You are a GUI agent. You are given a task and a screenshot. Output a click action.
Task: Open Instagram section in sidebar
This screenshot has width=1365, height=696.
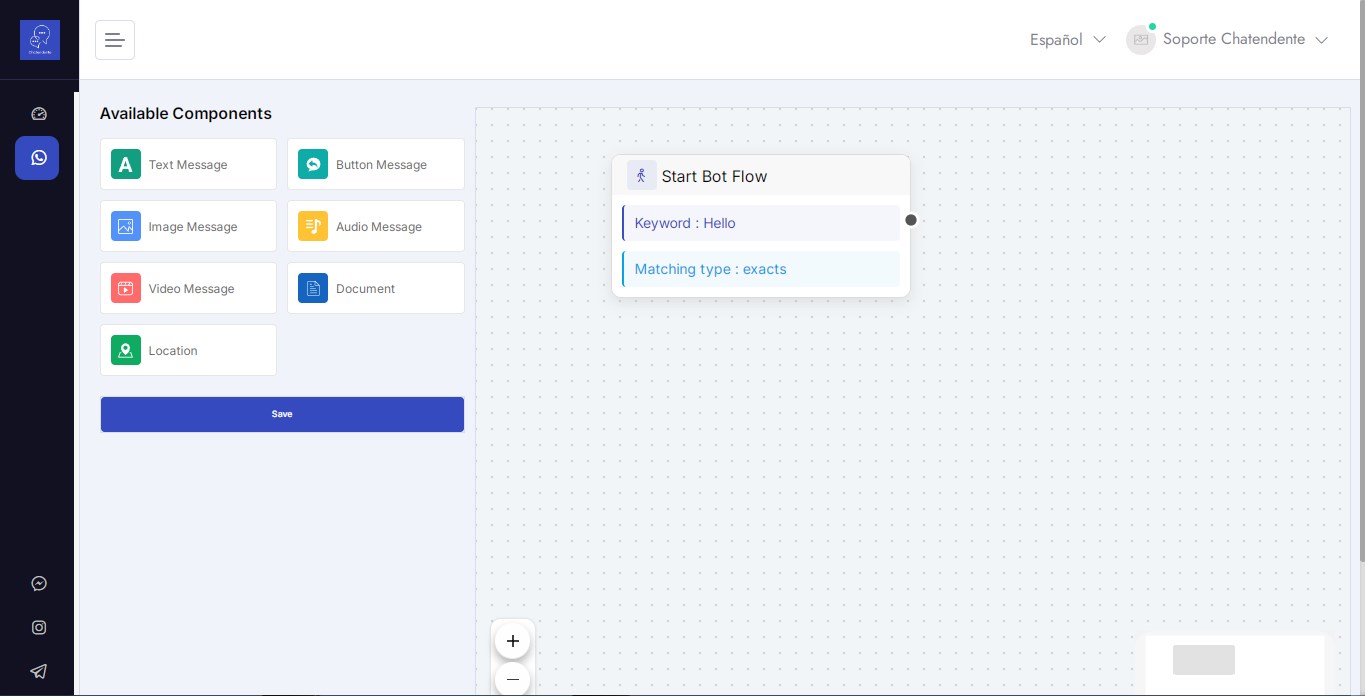[x=38, y=628]
